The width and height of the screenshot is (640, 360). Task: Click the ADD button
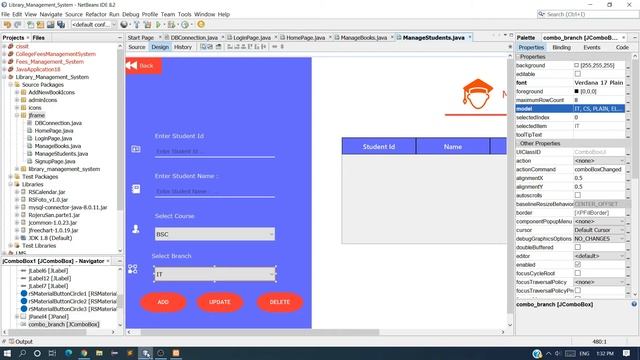pyautogui.click(x=163, y=302)
